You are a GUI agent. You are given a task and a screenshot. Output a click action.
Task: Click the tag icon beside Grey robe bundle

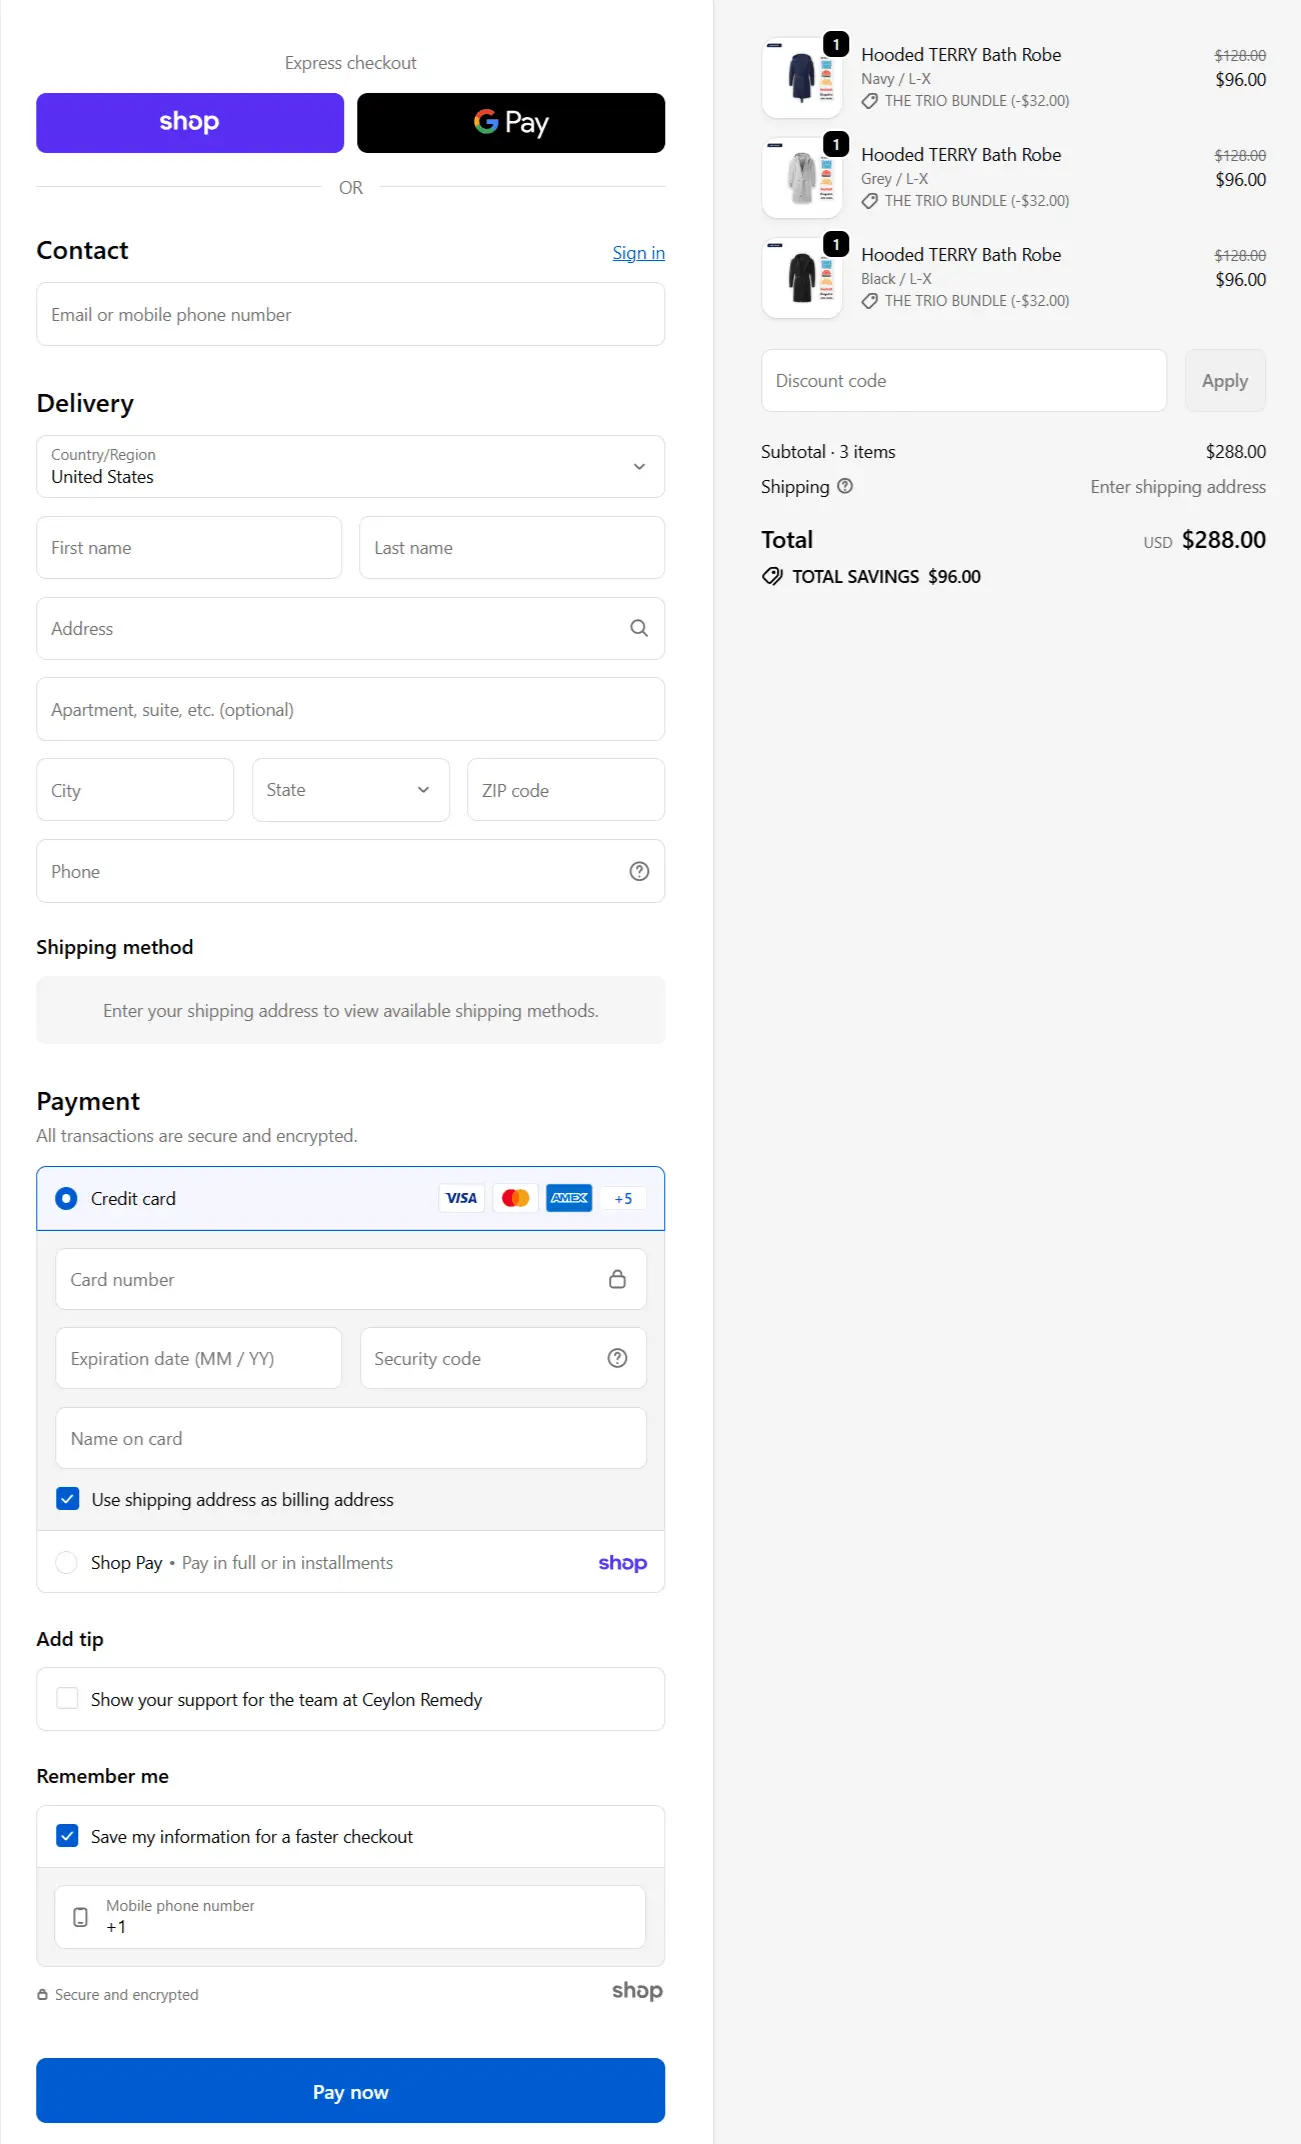870,201
